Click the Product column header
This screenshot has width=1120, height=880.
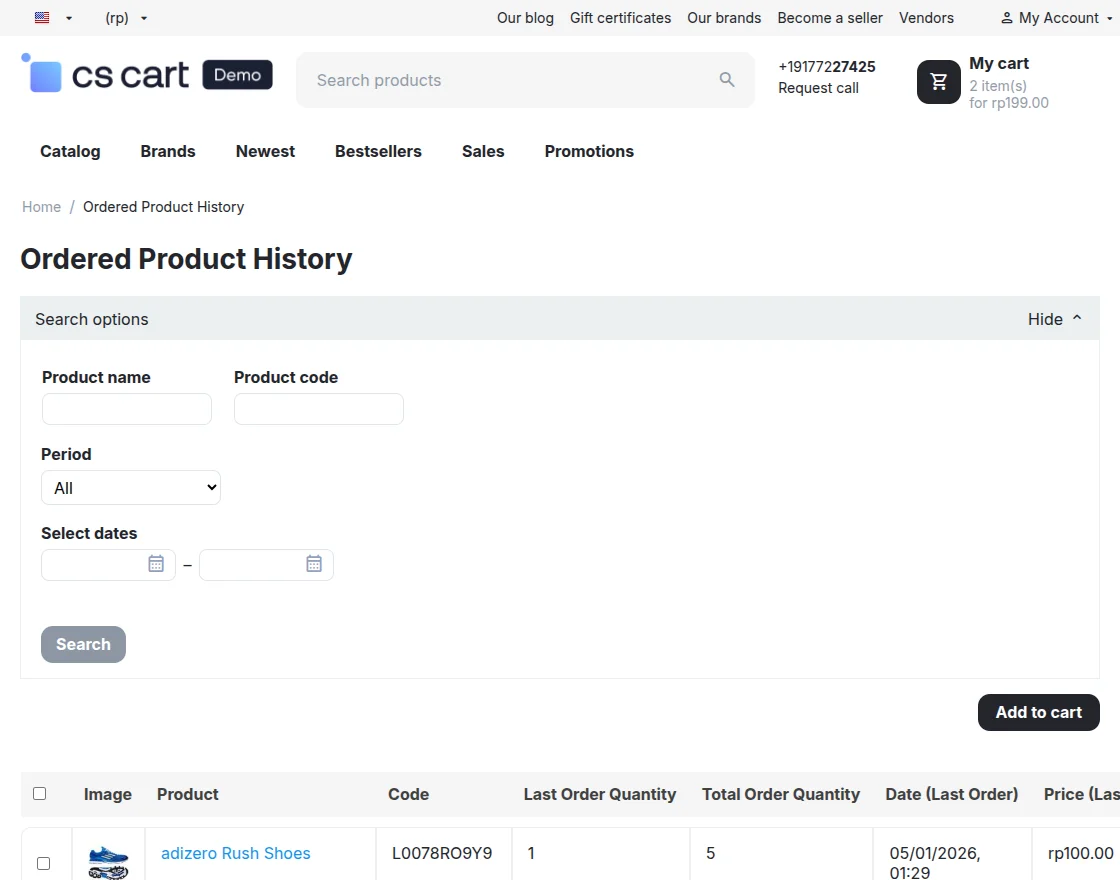pyautogui.click(x=188, y=794)
